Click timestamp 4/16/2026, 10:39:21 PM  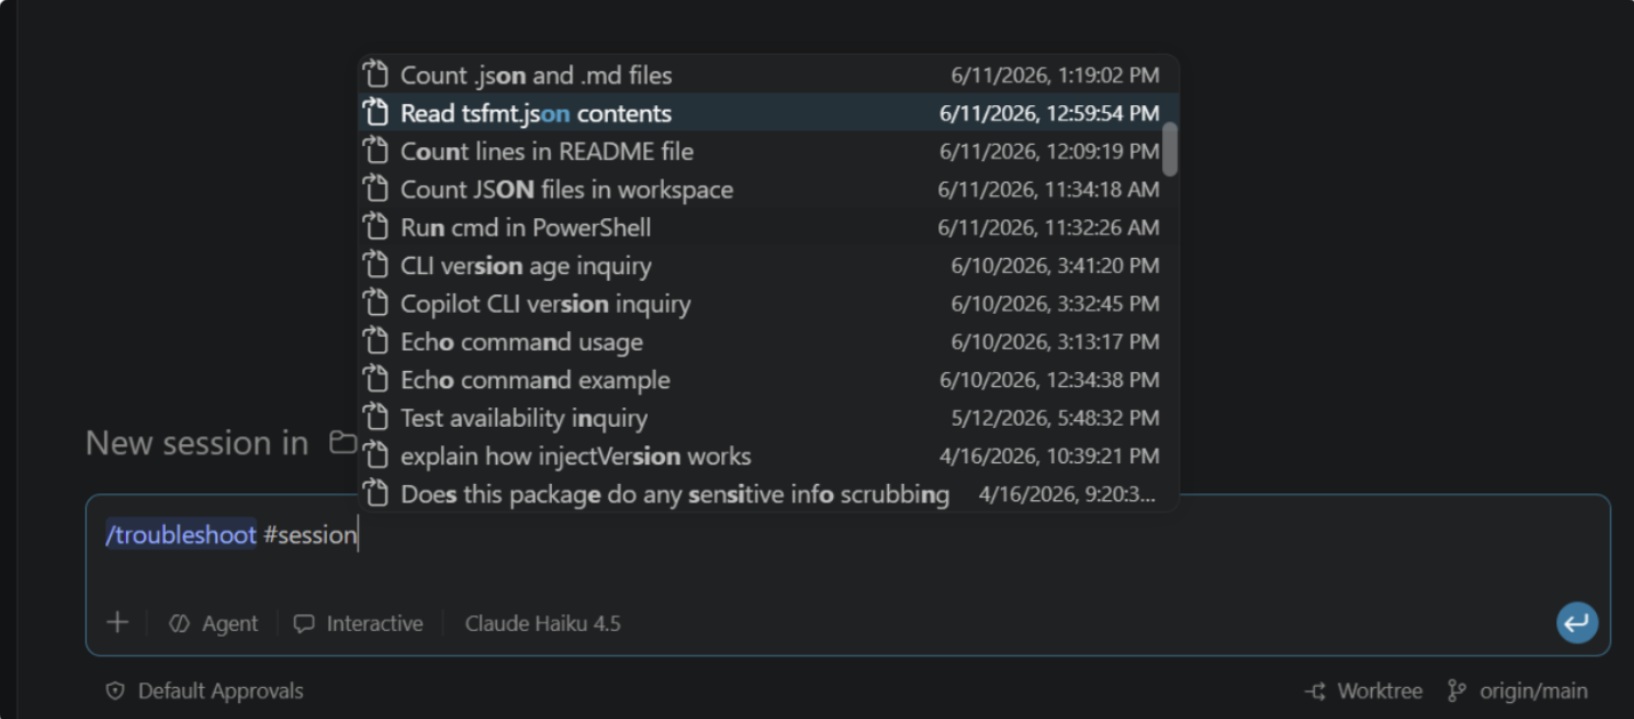pyautogui.click(x=1049, y=455)
